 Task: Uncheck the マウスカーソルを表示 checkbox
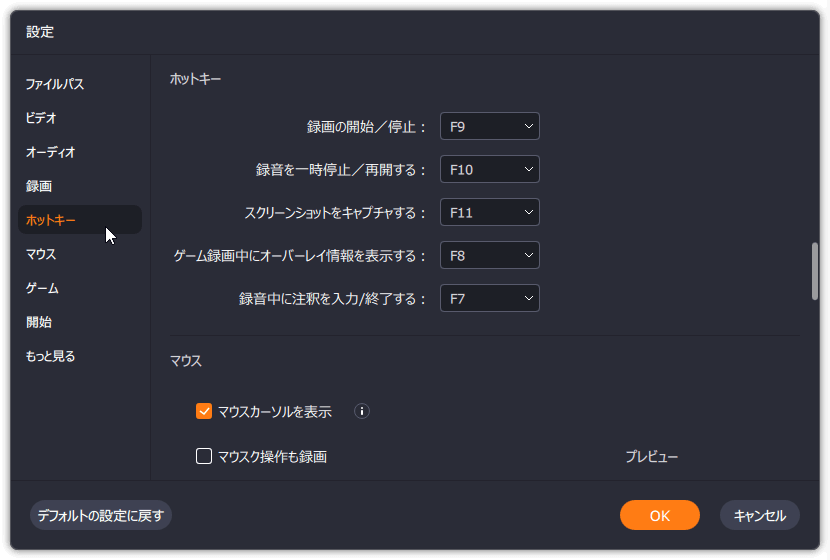204,411
